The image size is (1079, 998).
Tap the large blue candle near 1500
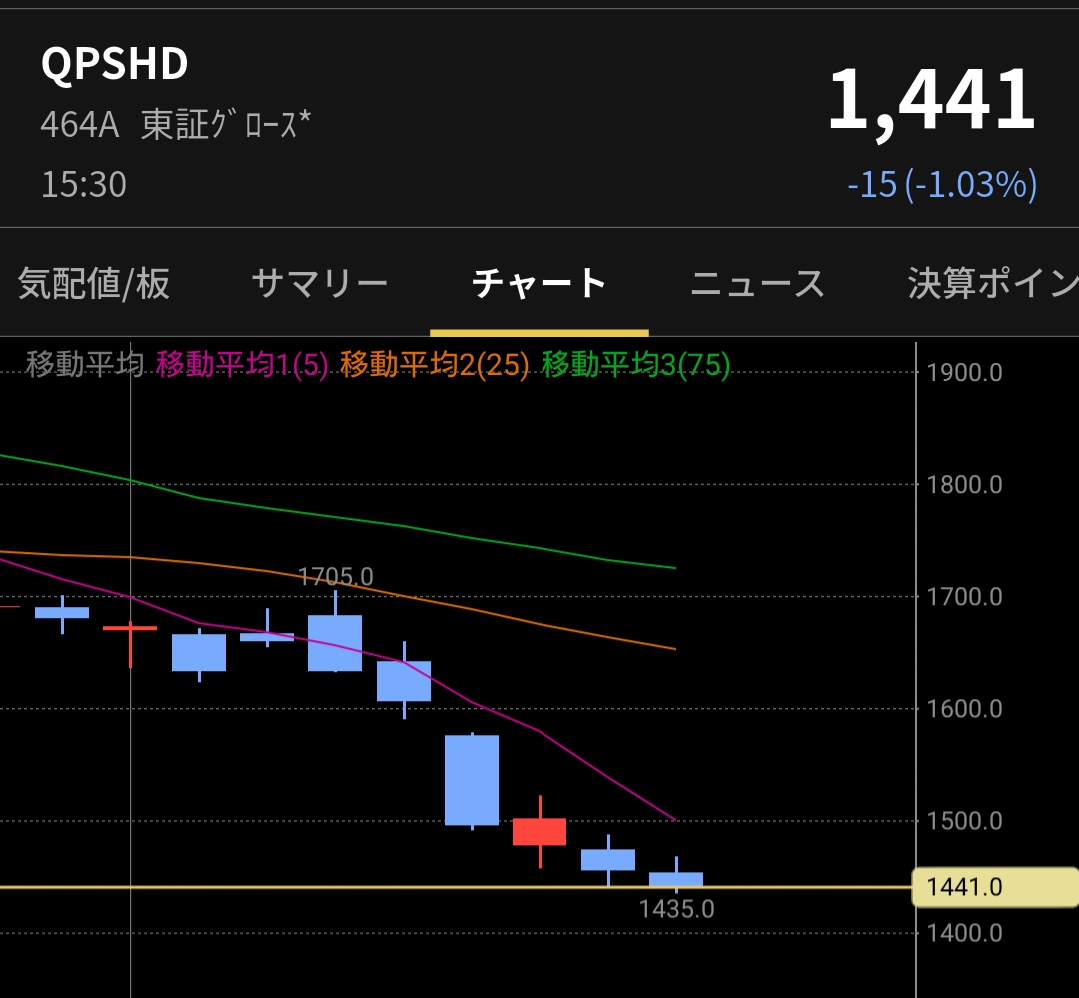tap(472, 780)
